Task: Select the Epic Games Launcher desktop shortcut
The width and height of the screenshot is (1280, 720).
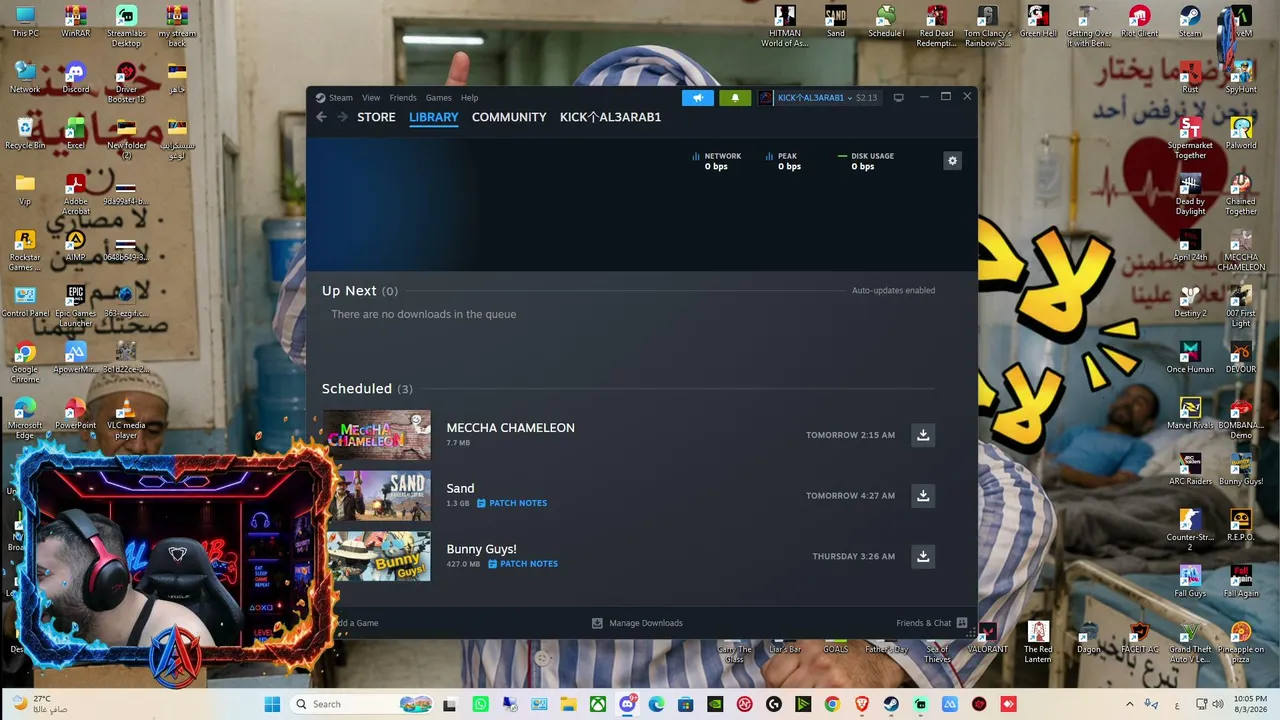Action: tap(76, 306)
